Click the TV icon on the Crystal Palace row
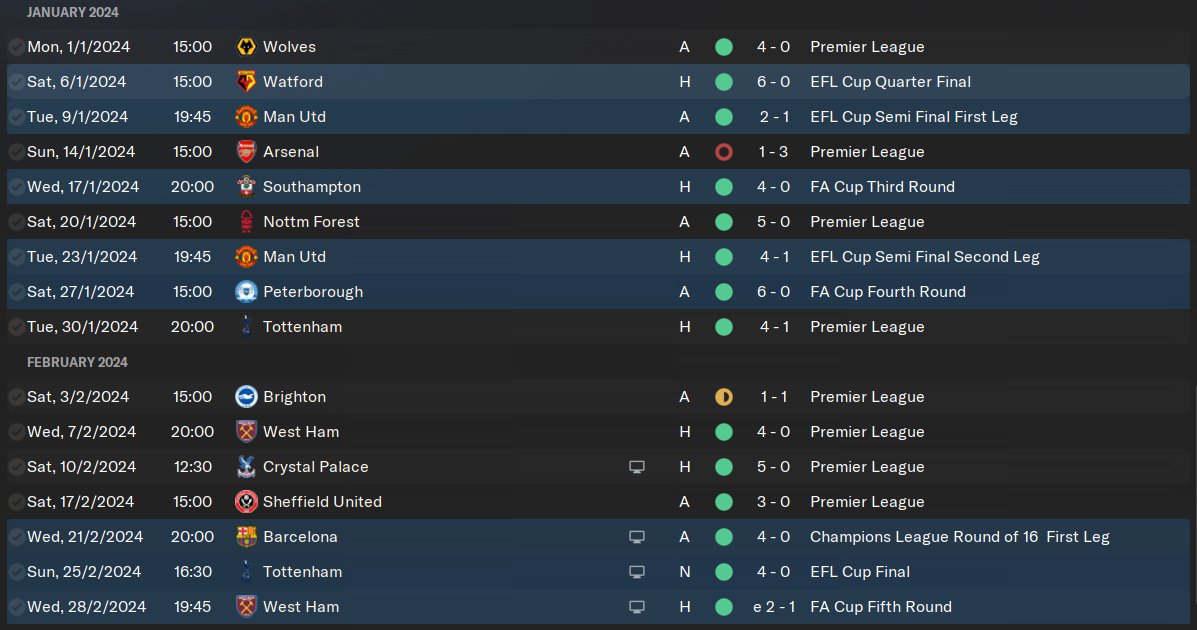 tap(636, 467)
